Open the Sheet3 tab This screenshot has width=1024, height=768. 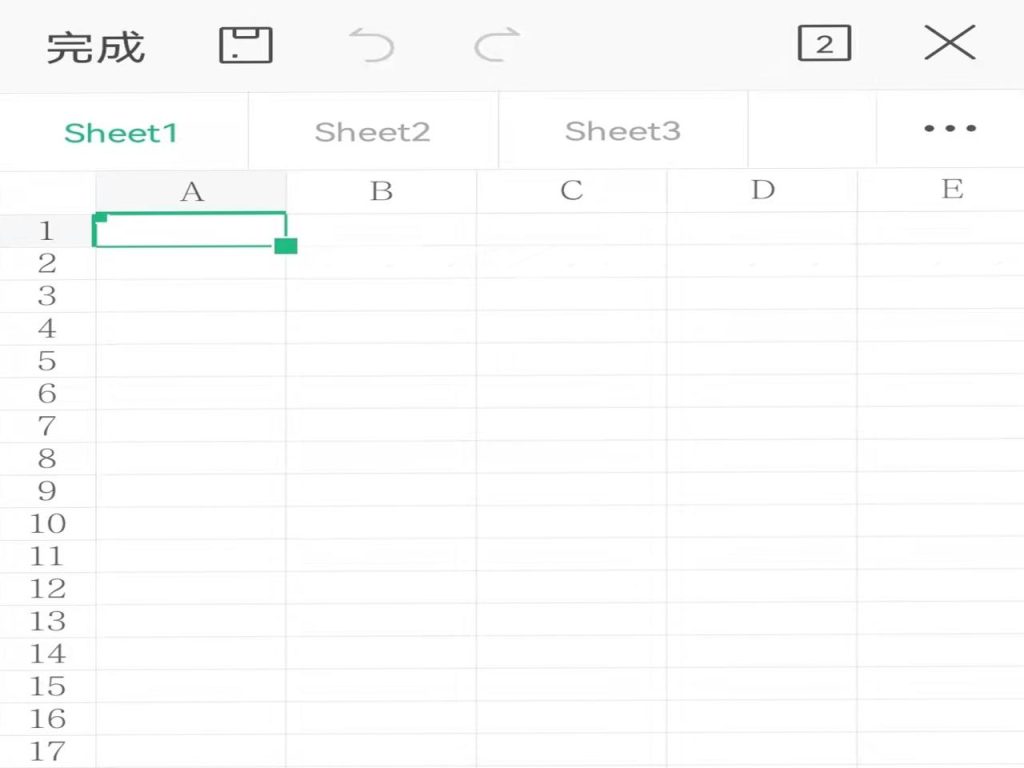point(622,131)
